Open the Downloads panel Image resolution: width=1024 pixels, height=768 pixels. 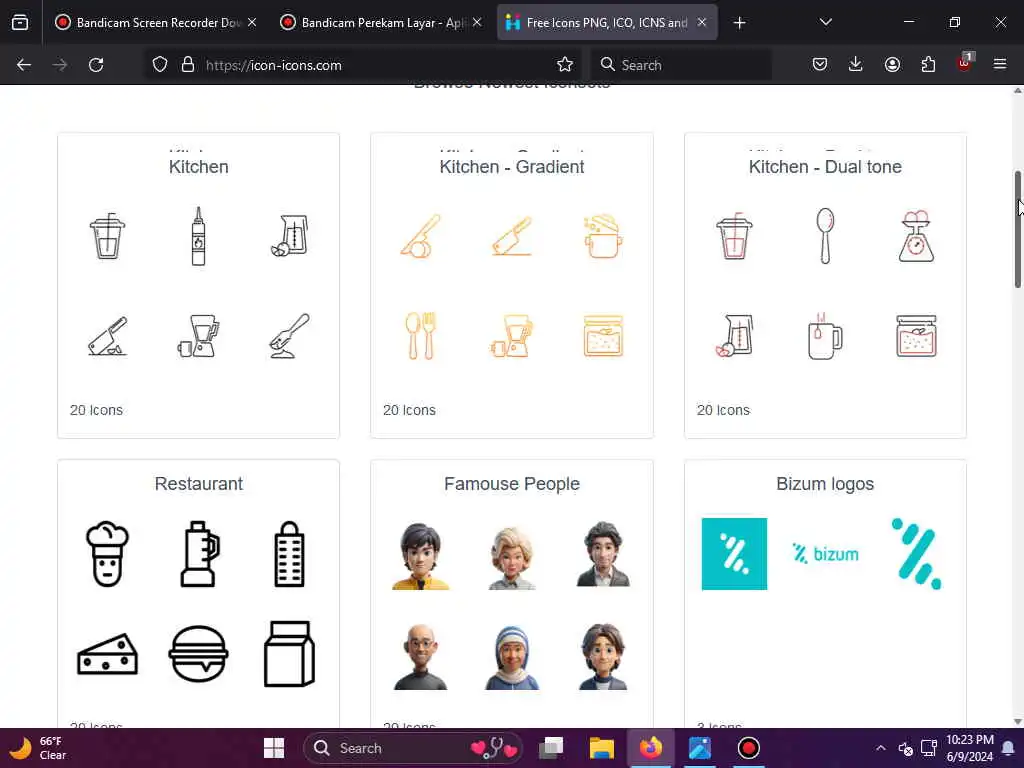[x=856, y=64]
